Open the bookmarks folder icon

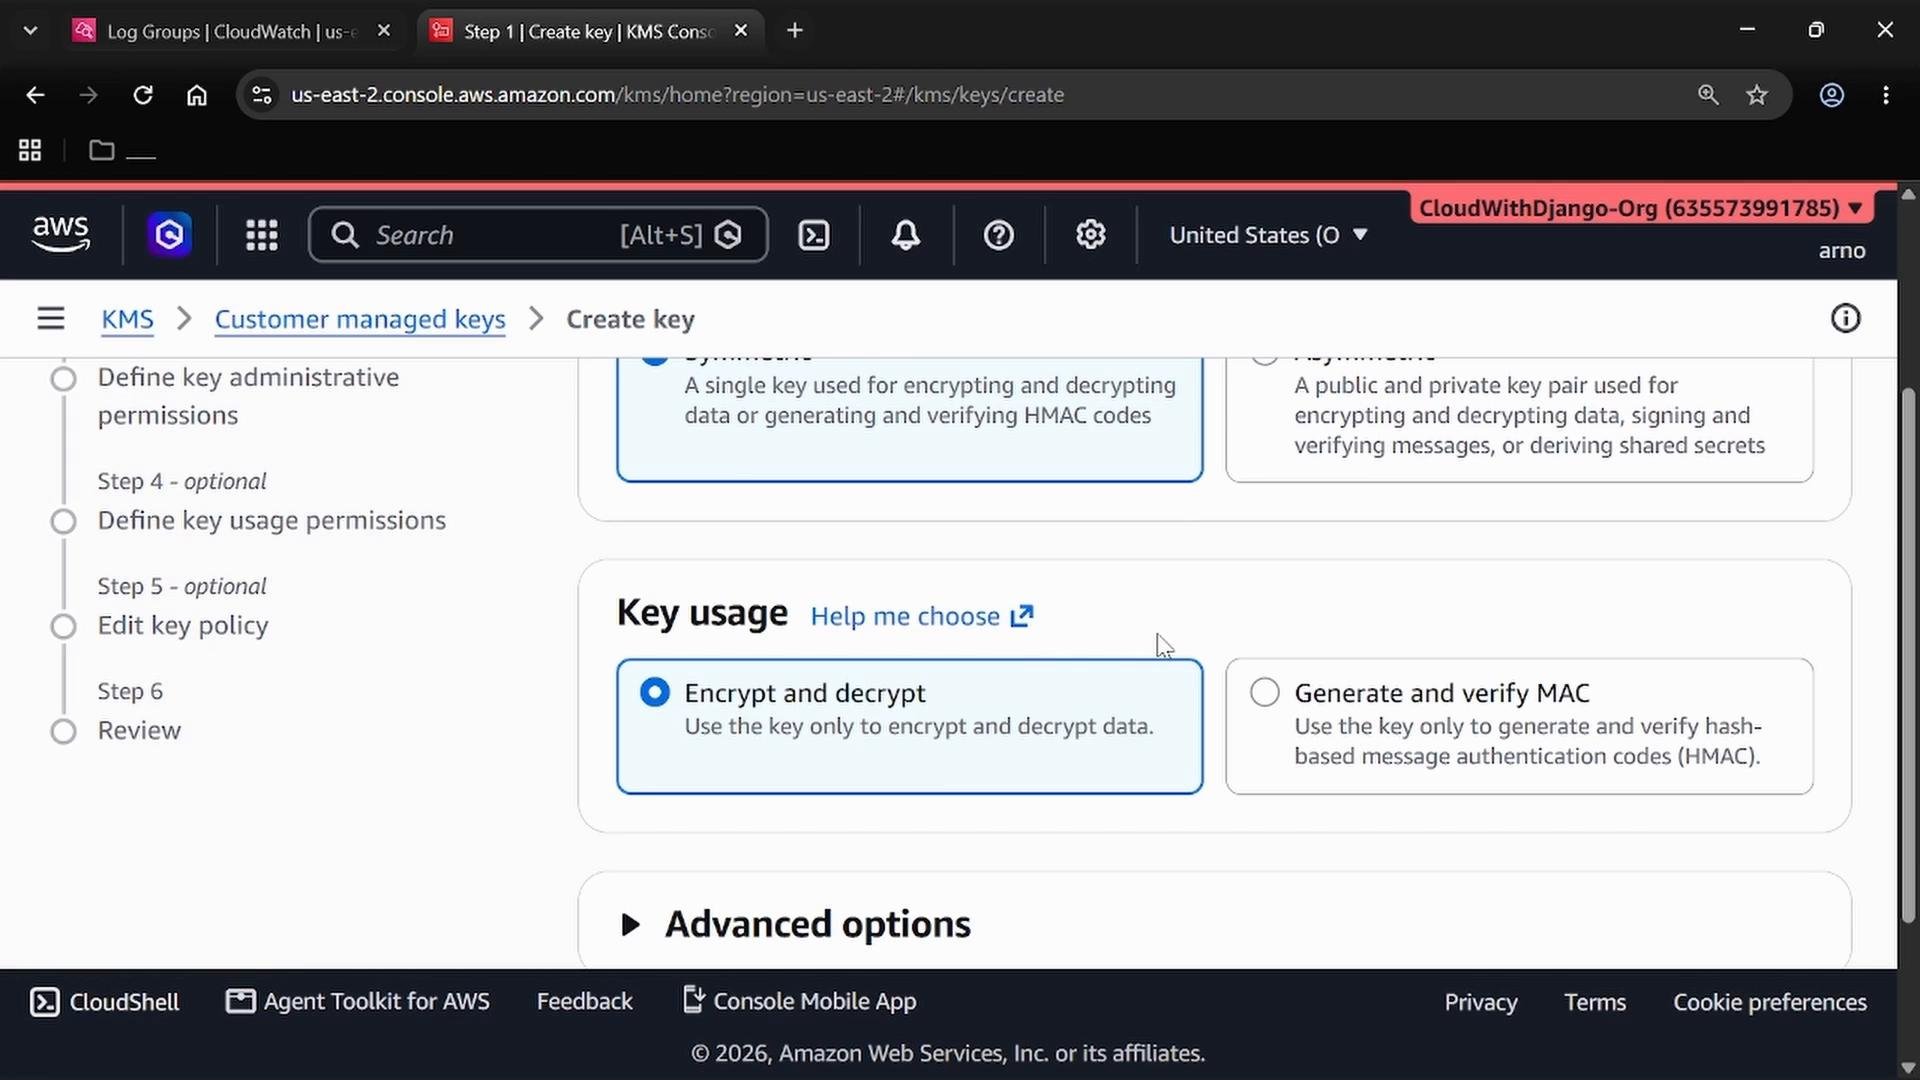pos(101,150)
